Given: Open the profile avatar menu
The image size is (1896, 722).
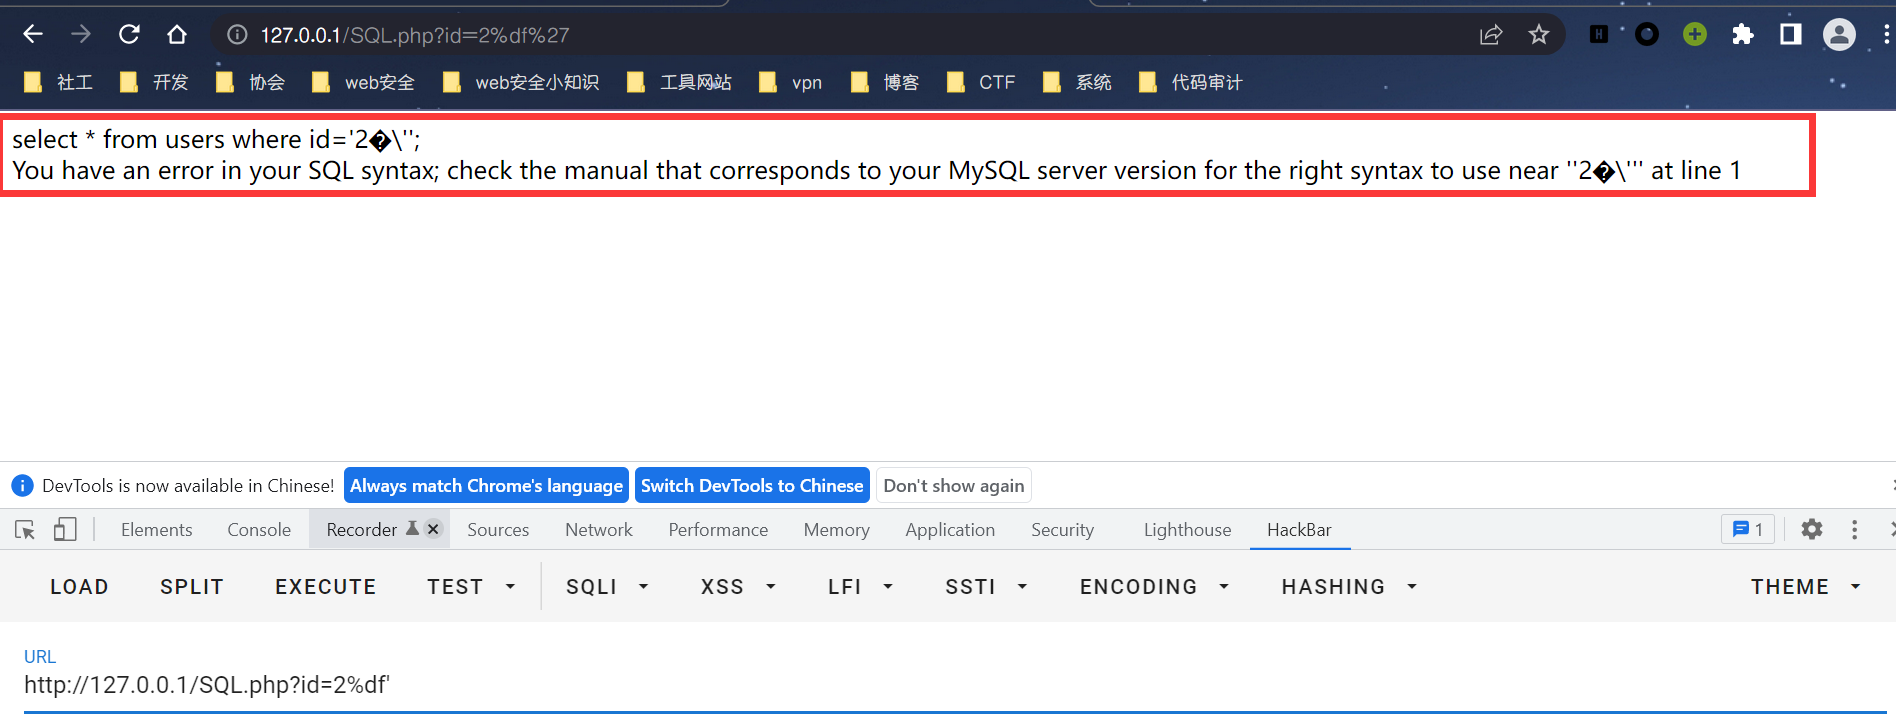Looking at the screenshot, I should [x=1839, y=35].
